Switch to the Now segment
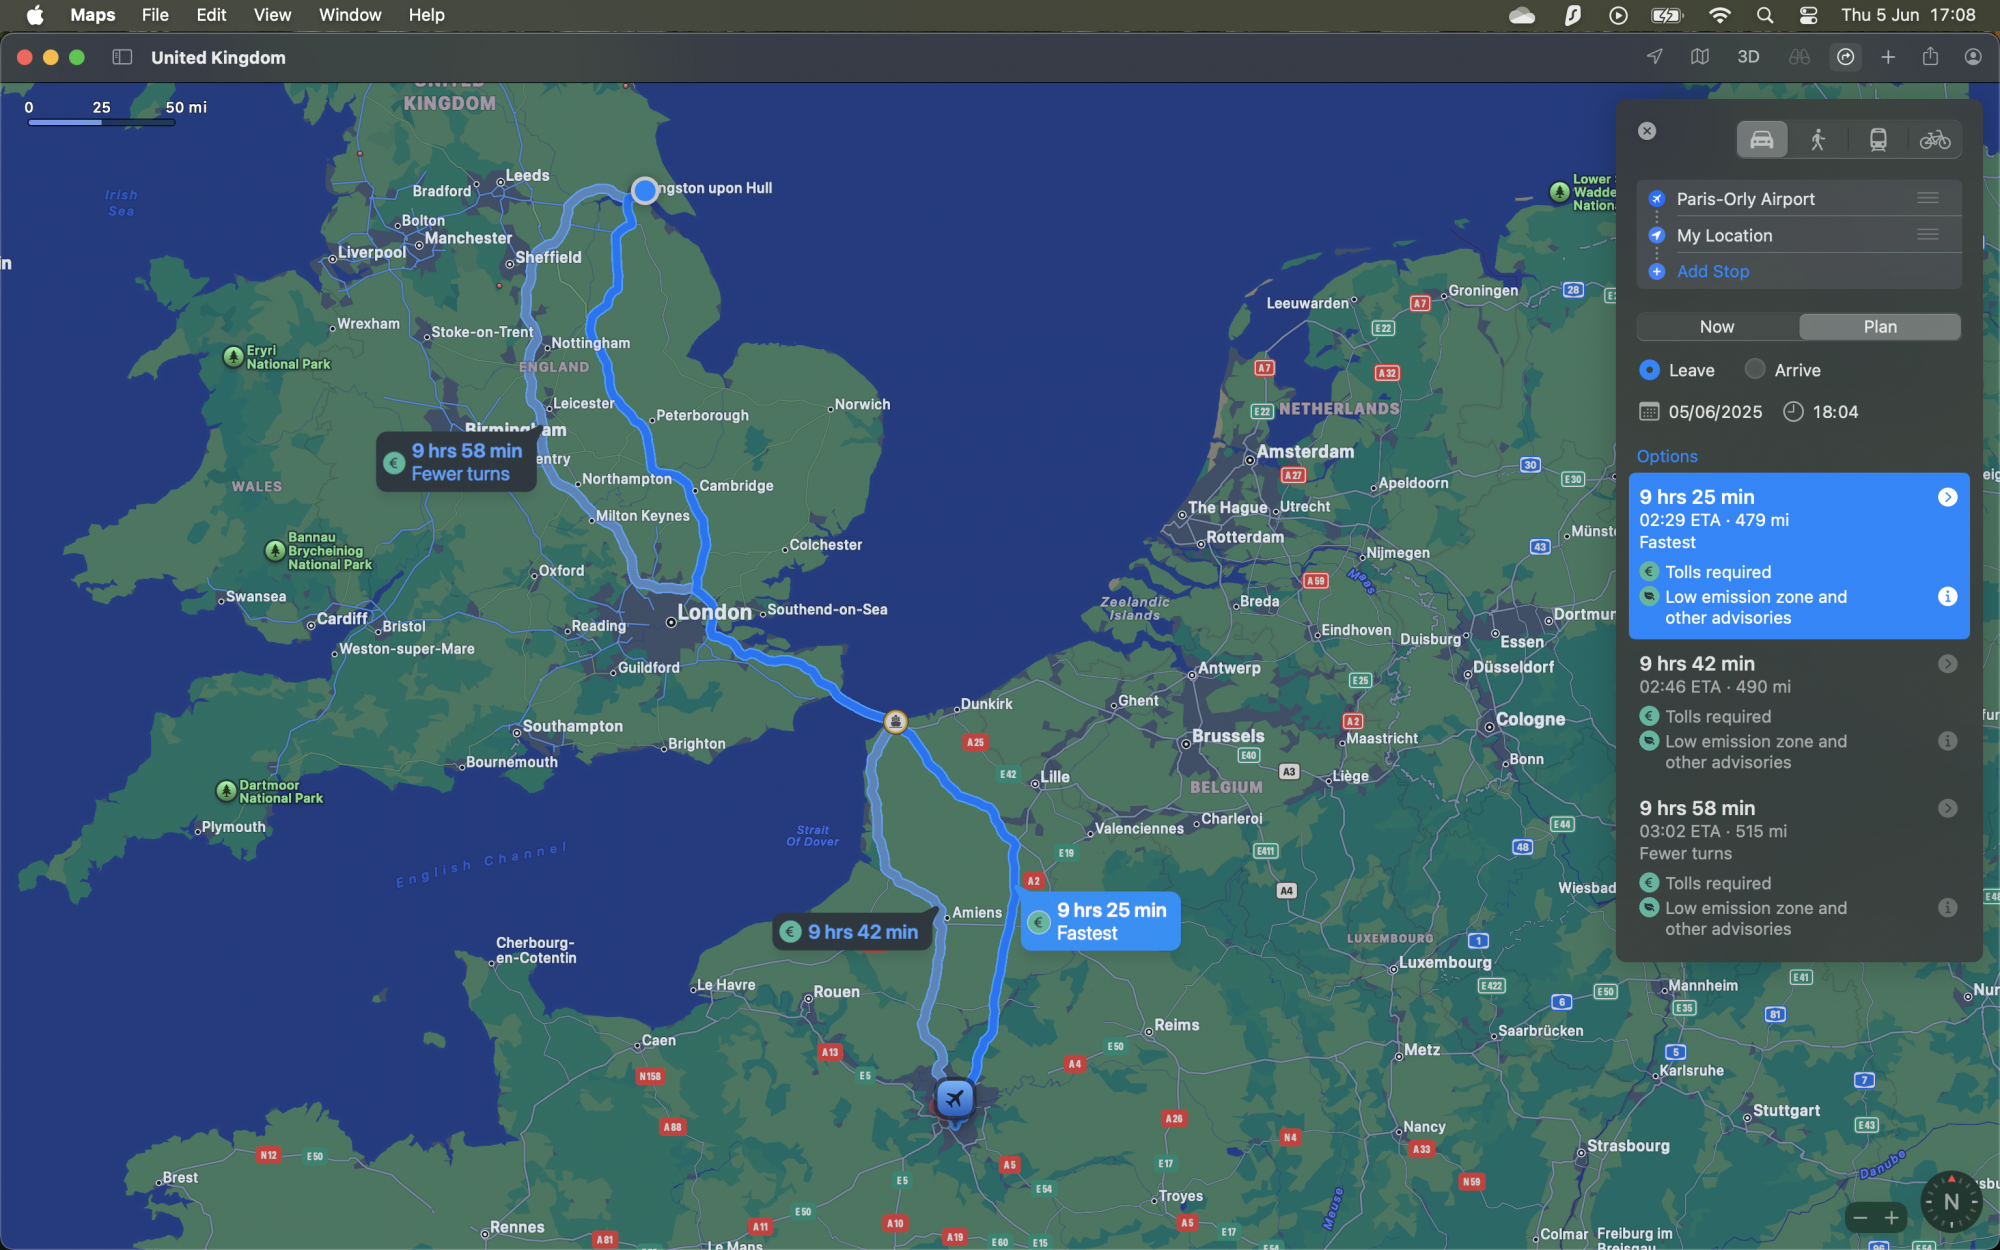Screen dimensions: 2000x1250 [x=1716, y=327]
